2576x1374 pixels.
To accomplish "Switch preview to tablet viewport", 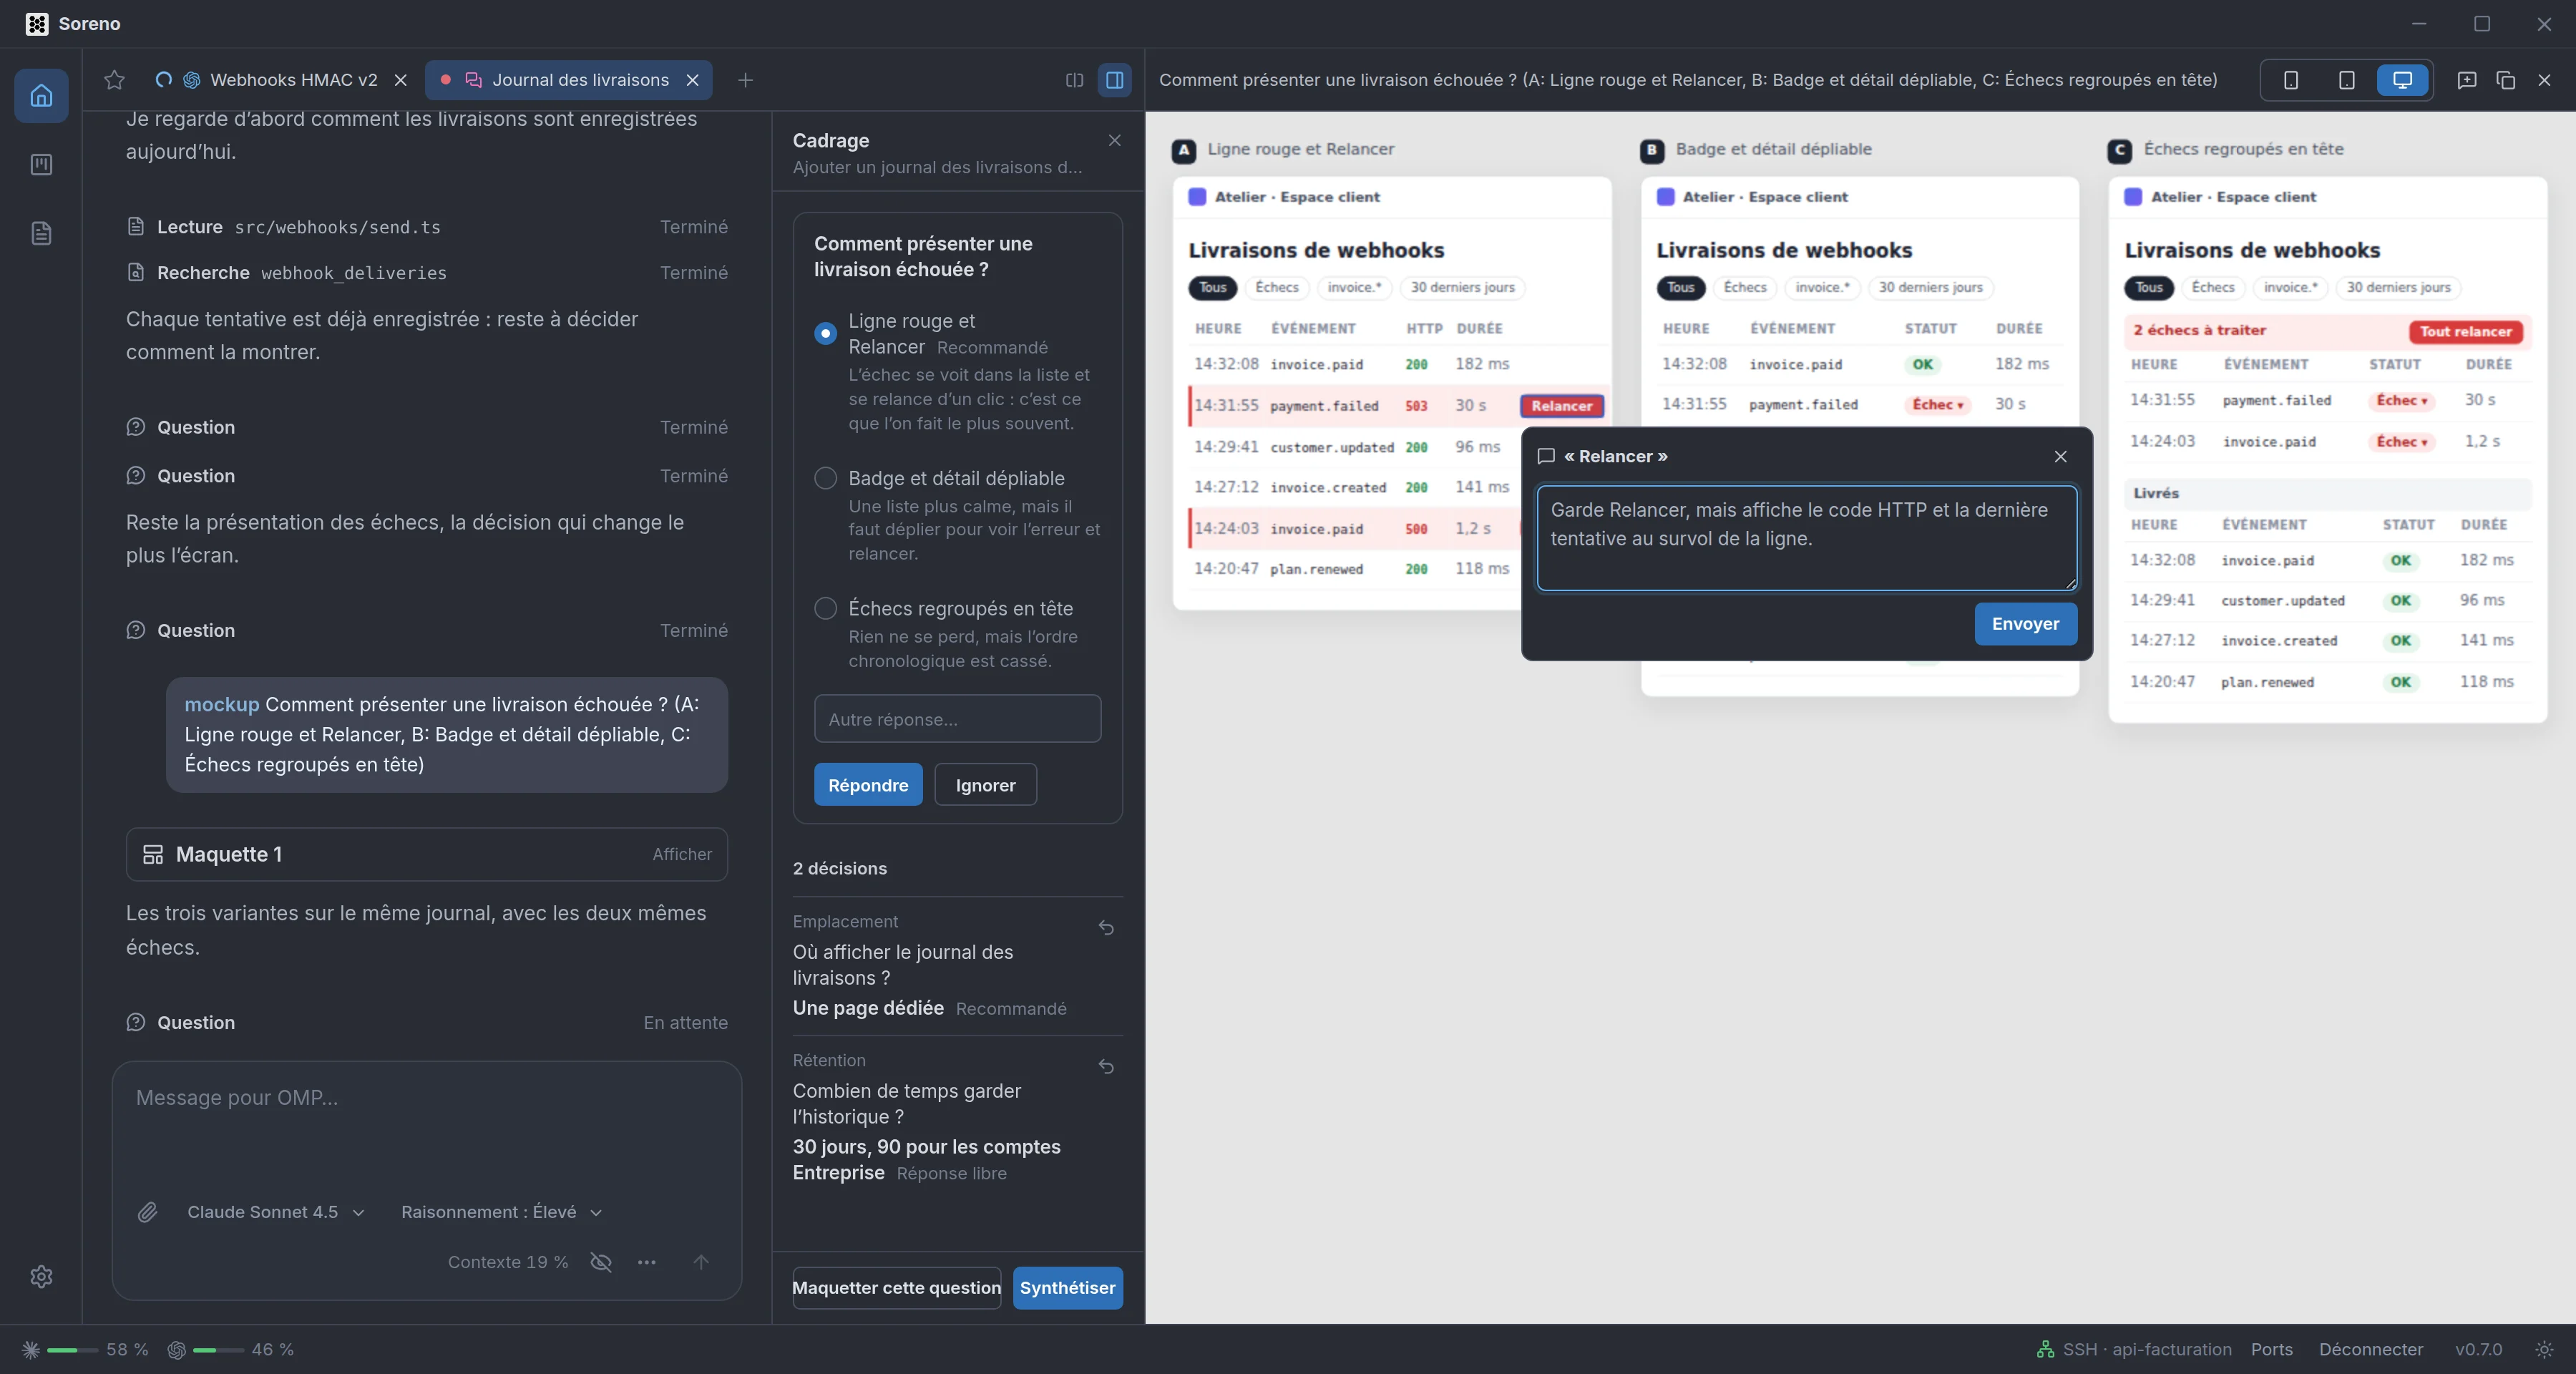I will click(2346, 80).
